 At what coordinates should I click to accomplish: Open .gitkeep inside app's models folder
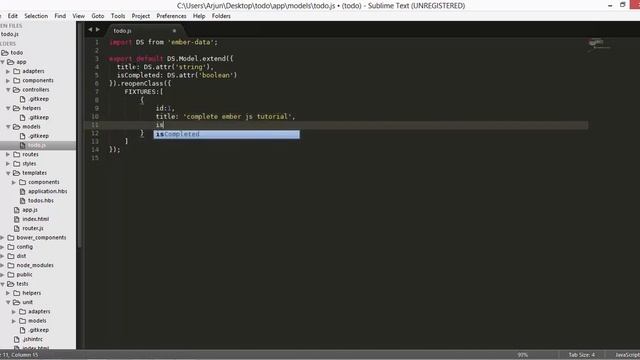coord(38,136)
